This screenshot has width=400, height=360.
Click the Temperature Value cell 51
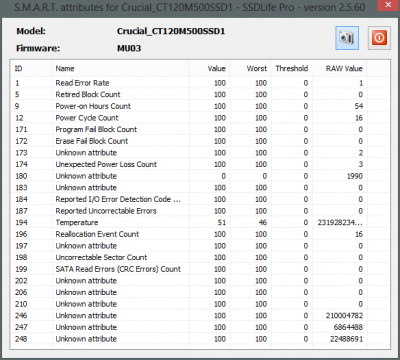(x=222, y=222)
